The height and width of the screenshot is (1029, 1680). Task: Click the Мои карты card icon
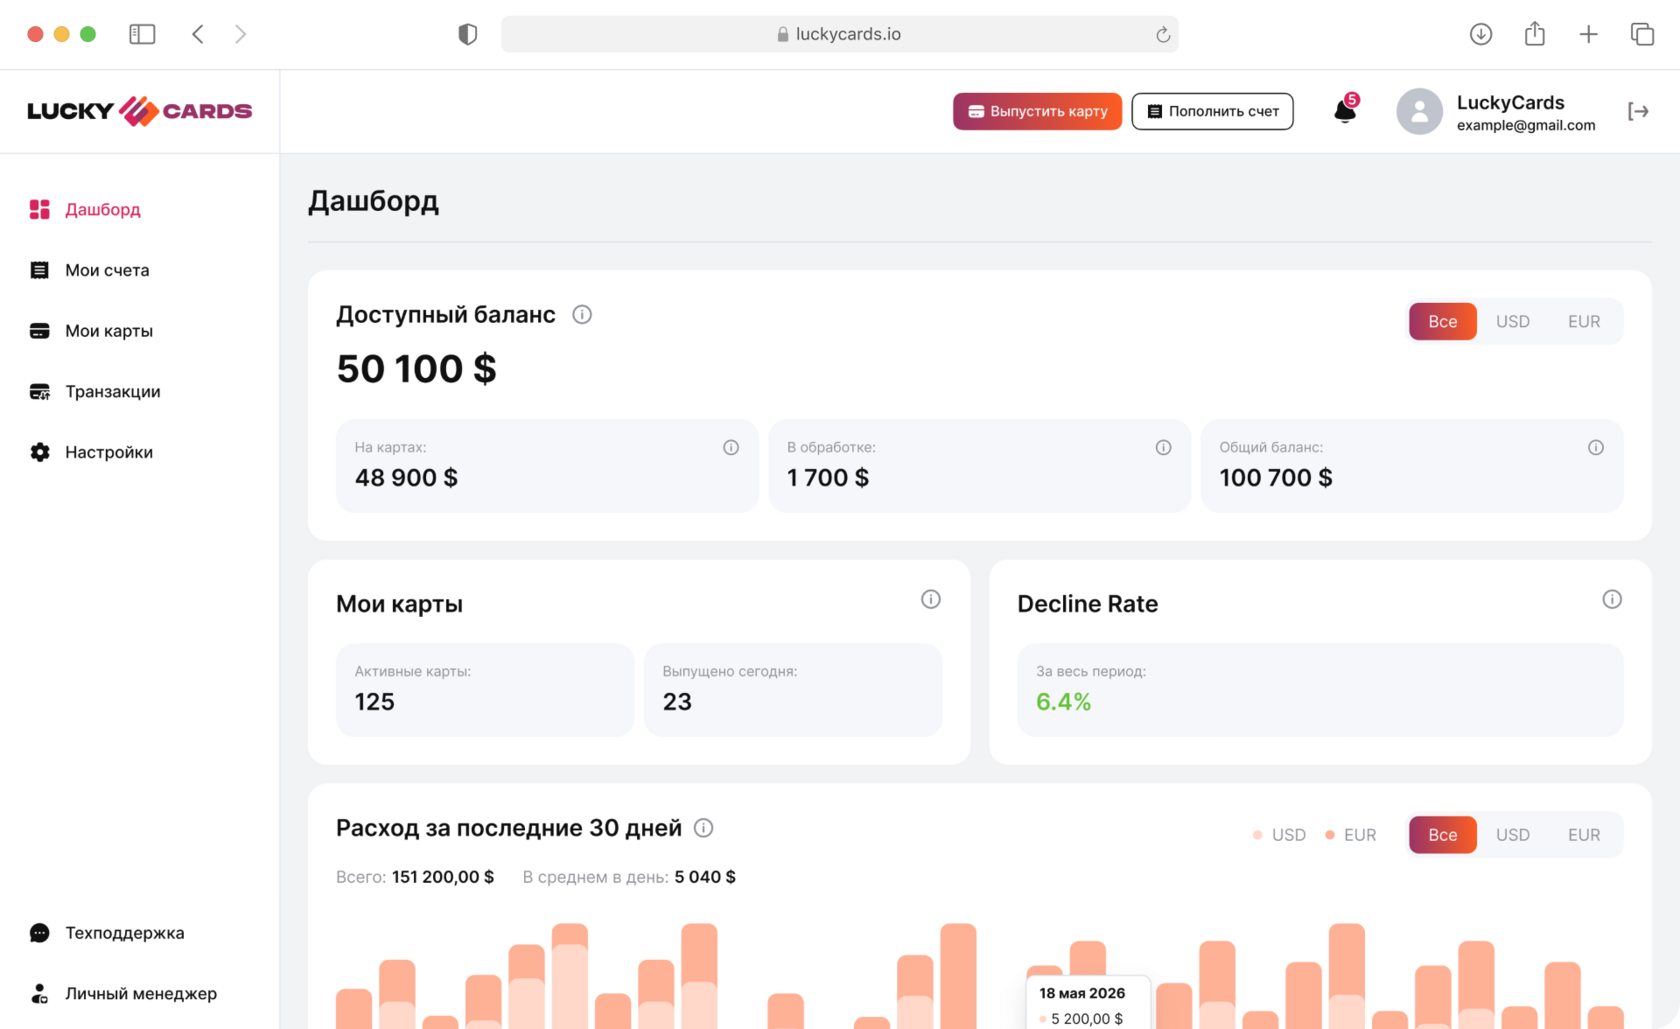39,331
